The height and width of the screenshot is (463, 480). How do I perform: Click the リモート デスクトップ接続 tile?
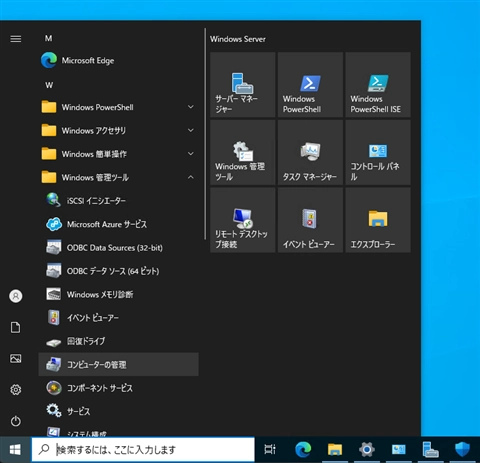(243, 220)
